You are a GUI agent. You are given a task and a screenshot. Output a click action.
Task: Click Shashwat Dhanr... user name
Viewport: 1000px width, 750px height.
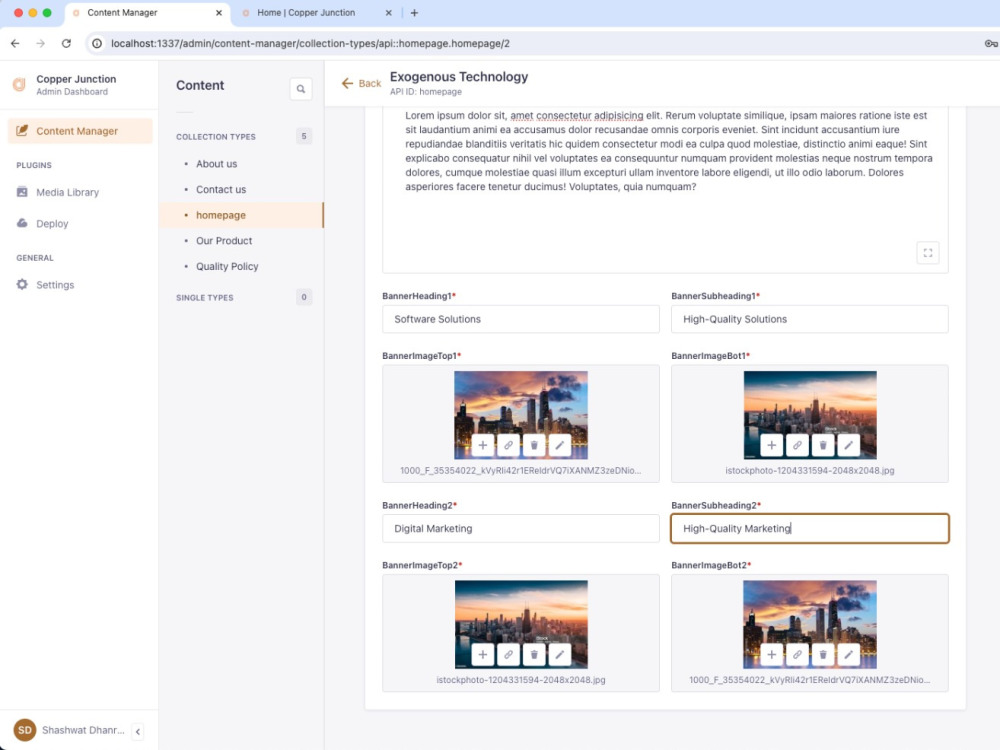(x=83, y=730)
